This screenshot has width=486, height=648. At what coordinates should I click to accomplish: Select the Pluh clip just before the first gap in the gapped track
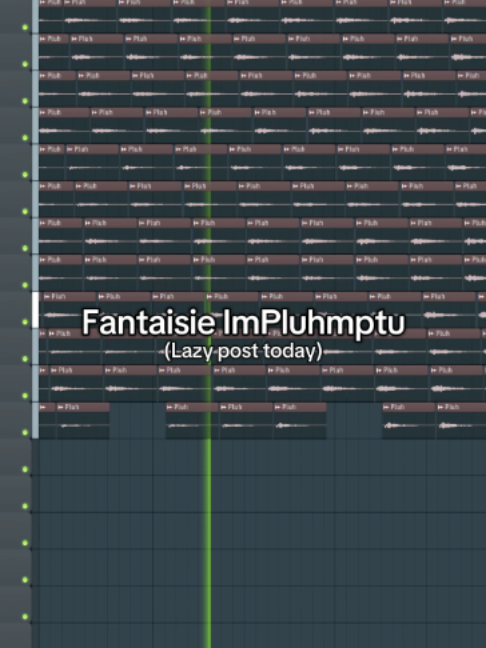(83, 420)
